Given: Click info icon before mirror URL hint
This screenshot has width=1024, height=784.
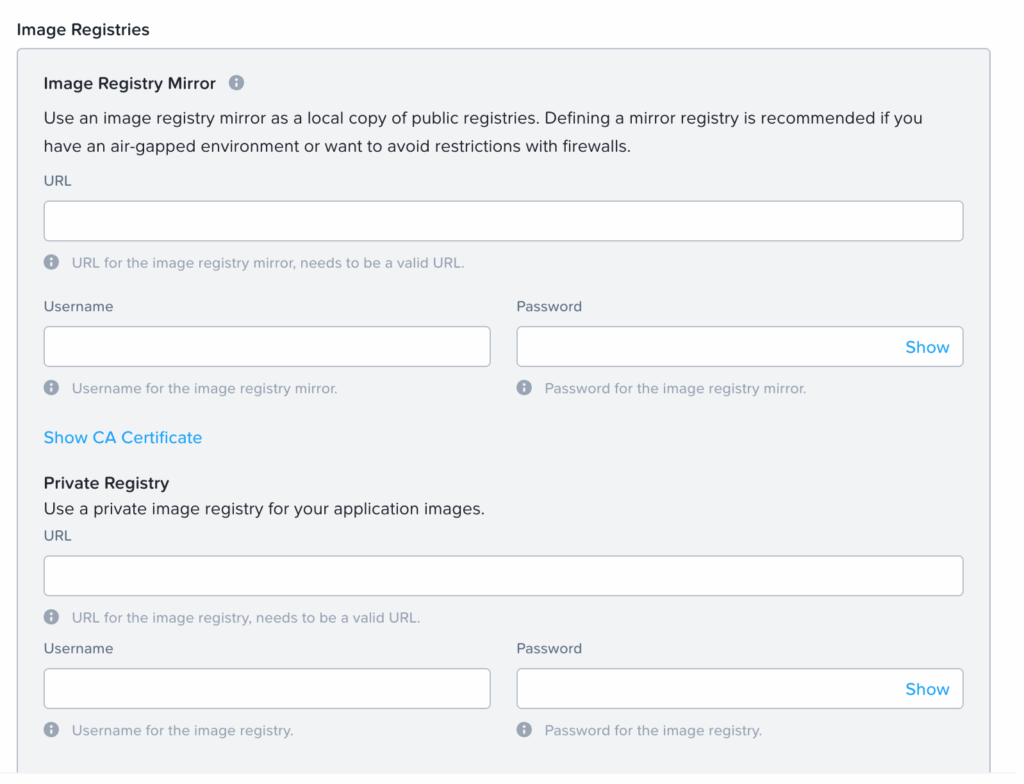Looking at the screenshot, I should coord(52,263).
